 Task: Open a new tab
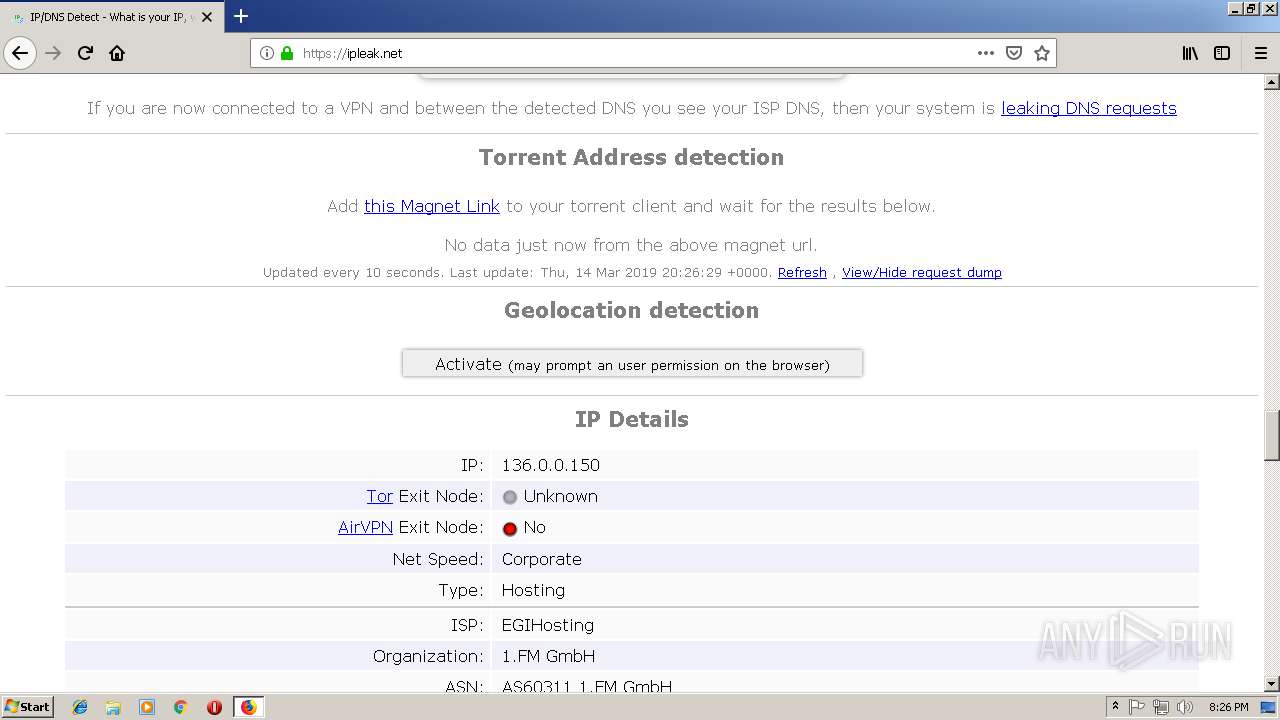coord(241,16)
